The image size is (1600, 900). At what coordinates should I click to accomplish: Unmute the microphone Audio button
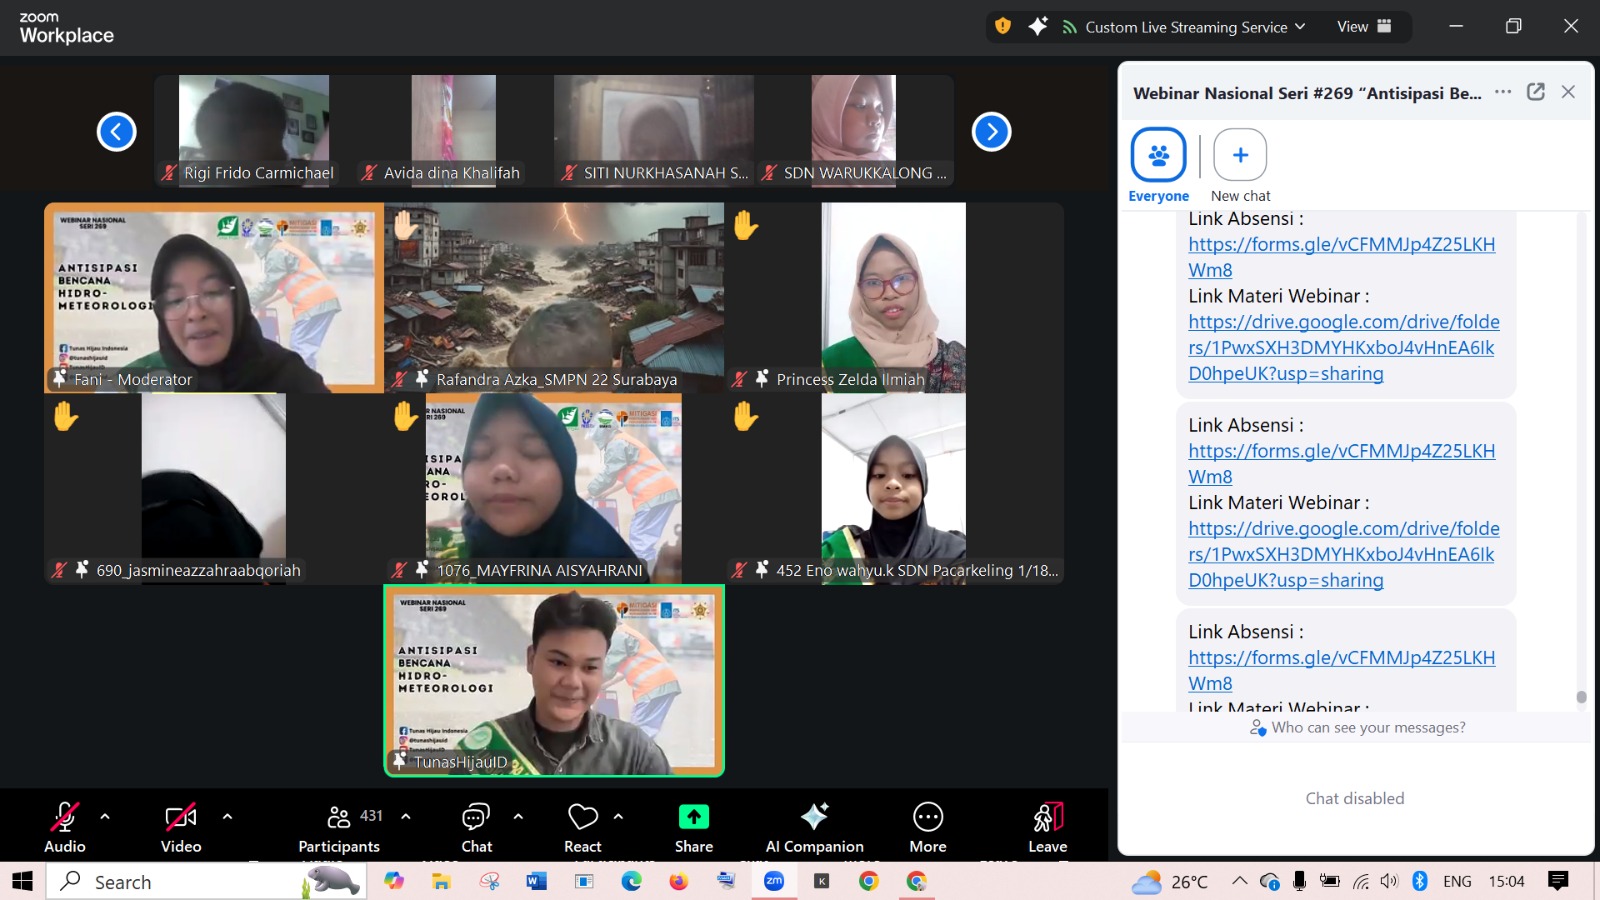(65, 828)
